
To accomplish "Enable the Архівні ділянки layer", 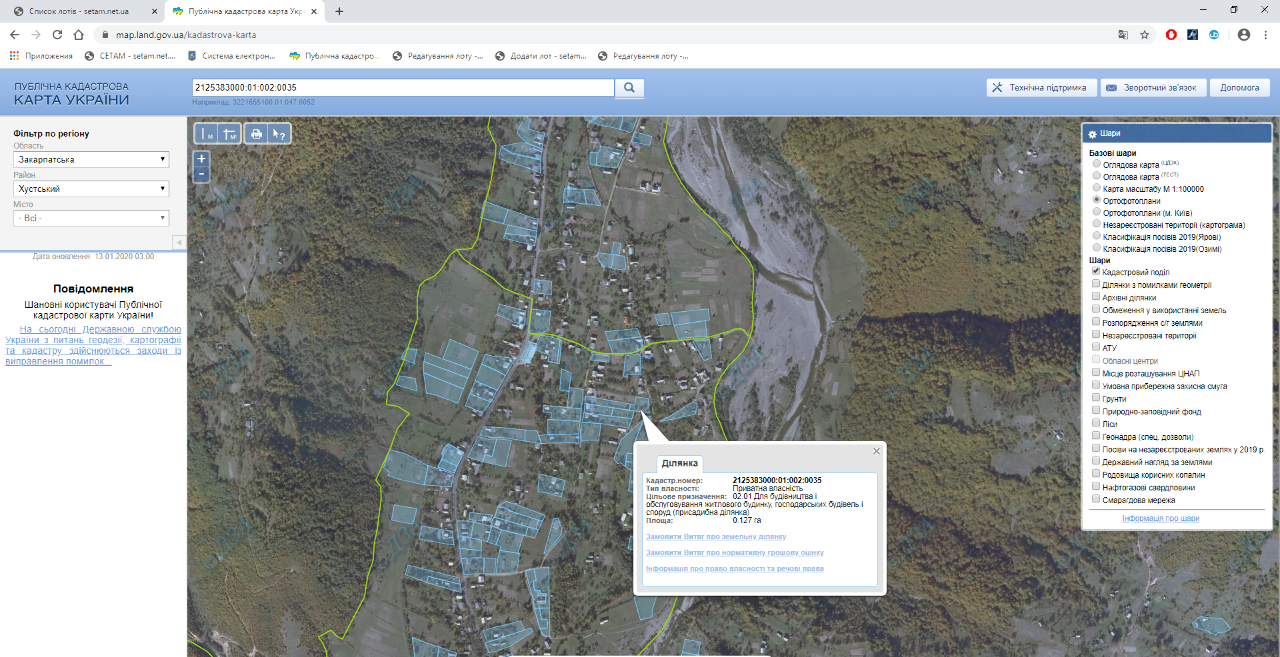I will [x=1097, y=297].
